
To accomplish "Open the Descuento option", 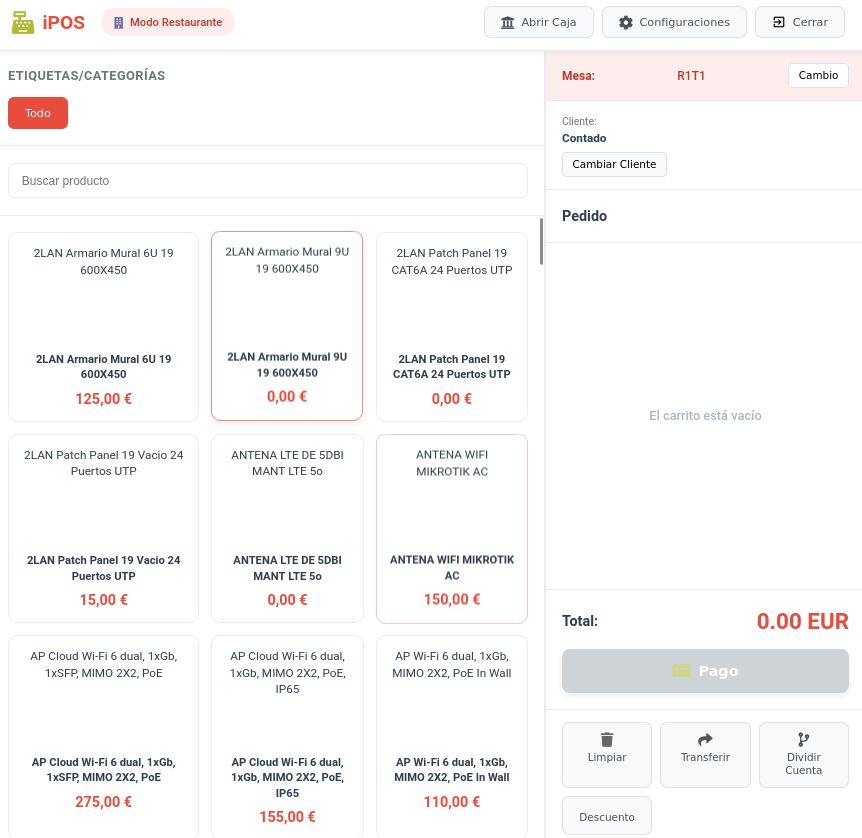I will [x=606, y=816].
